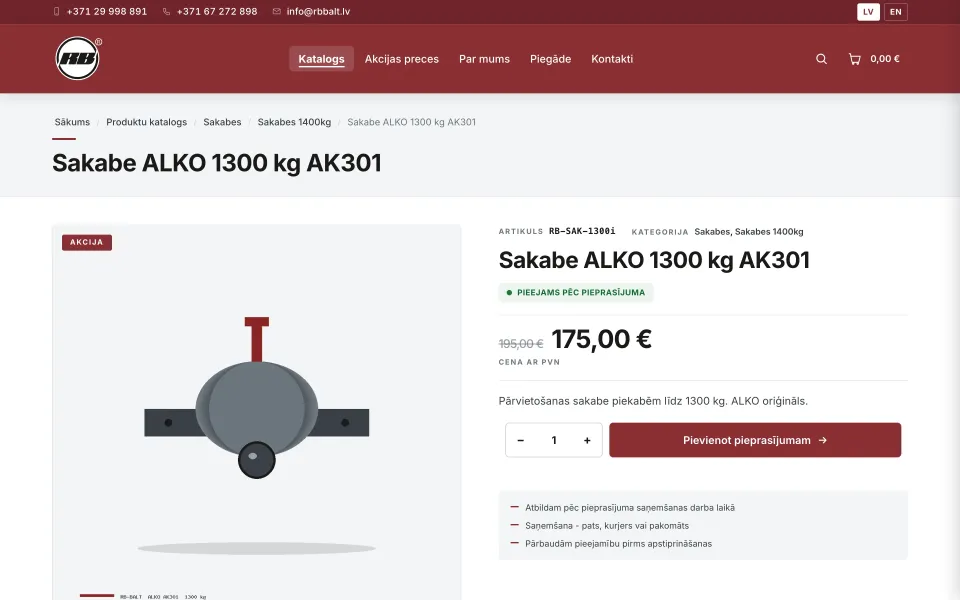The height and width of the screenshot is (600, 960).
Task: Open the Sakabes category link beside Kategorija
Action: click(712, 231)
